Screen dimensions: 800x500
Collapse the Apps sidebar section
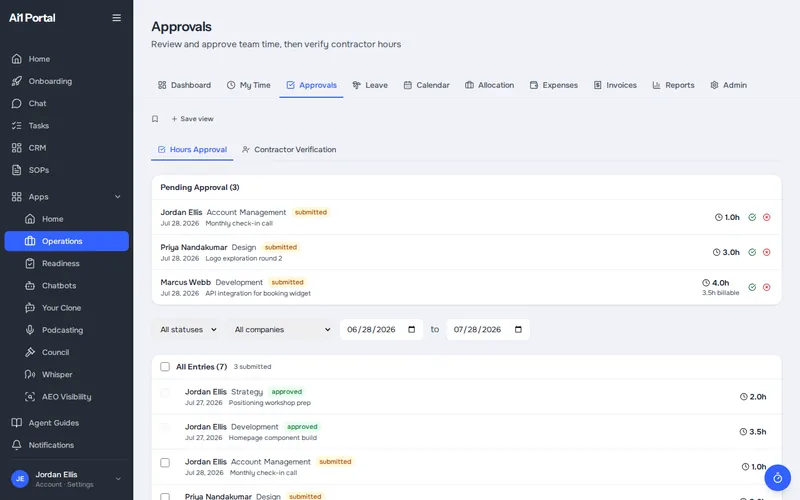(x=118, y=197)
